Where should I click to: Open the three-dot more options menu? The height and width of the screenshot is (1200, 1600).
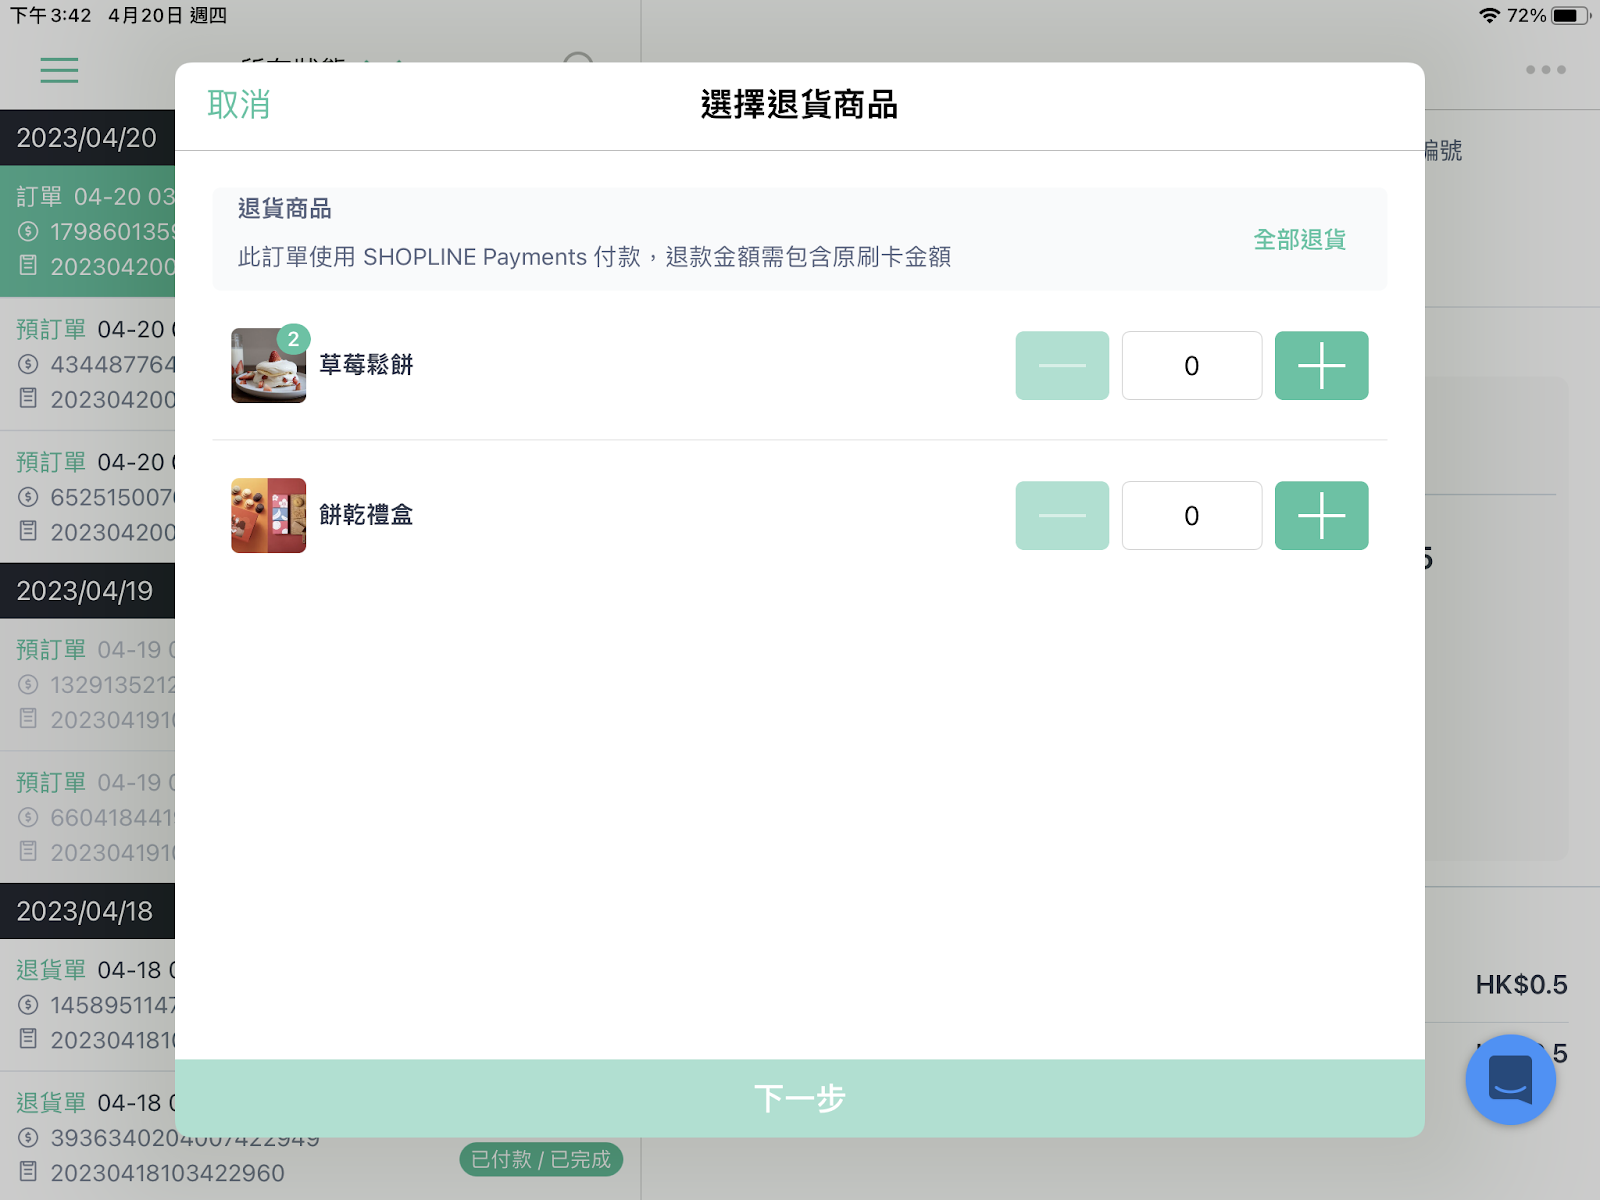click(x=1545, y=70)
